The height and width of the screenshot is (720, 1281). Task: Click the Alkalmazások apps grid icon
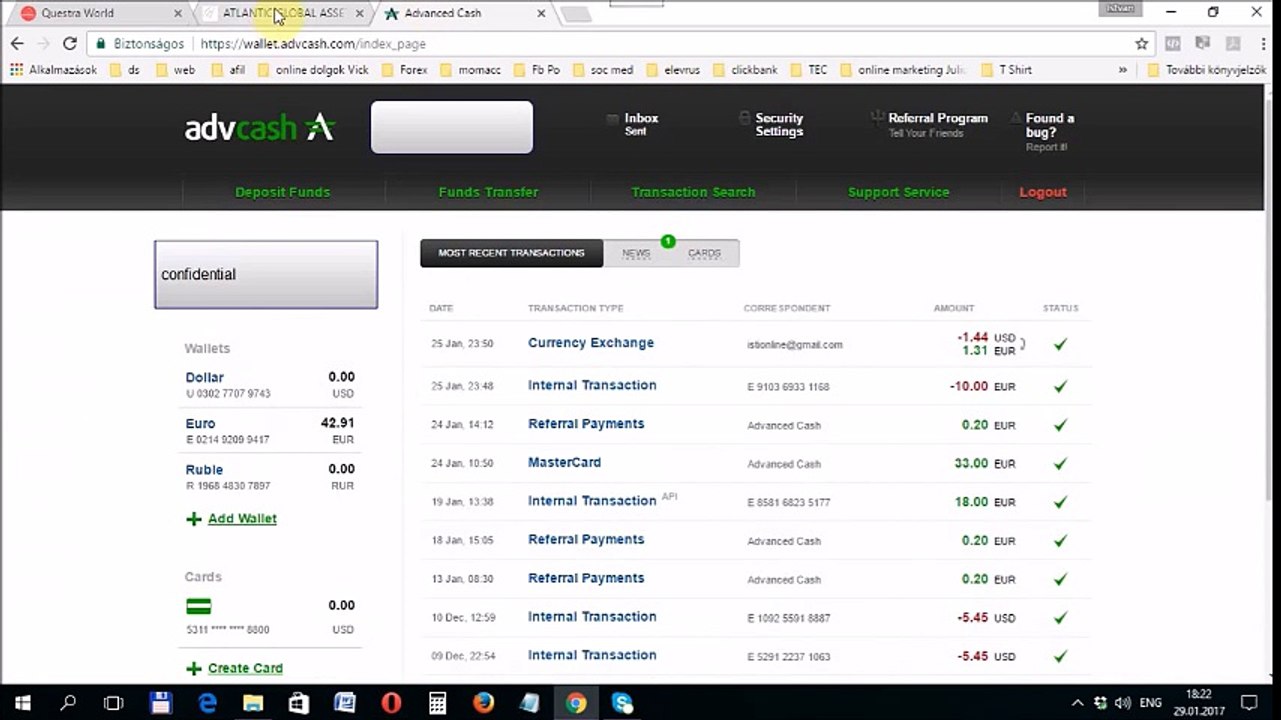pyautogui.click(x=16, y=70)
